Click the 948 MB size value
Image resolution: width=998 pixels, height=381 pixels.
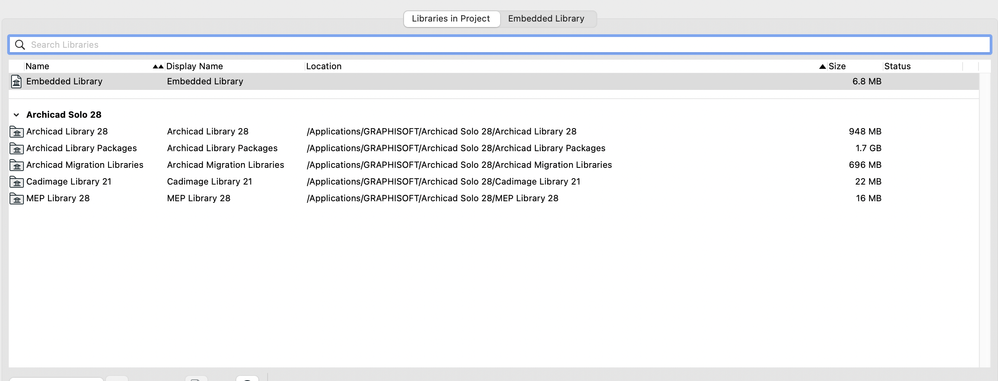click(x=865, y=132)
